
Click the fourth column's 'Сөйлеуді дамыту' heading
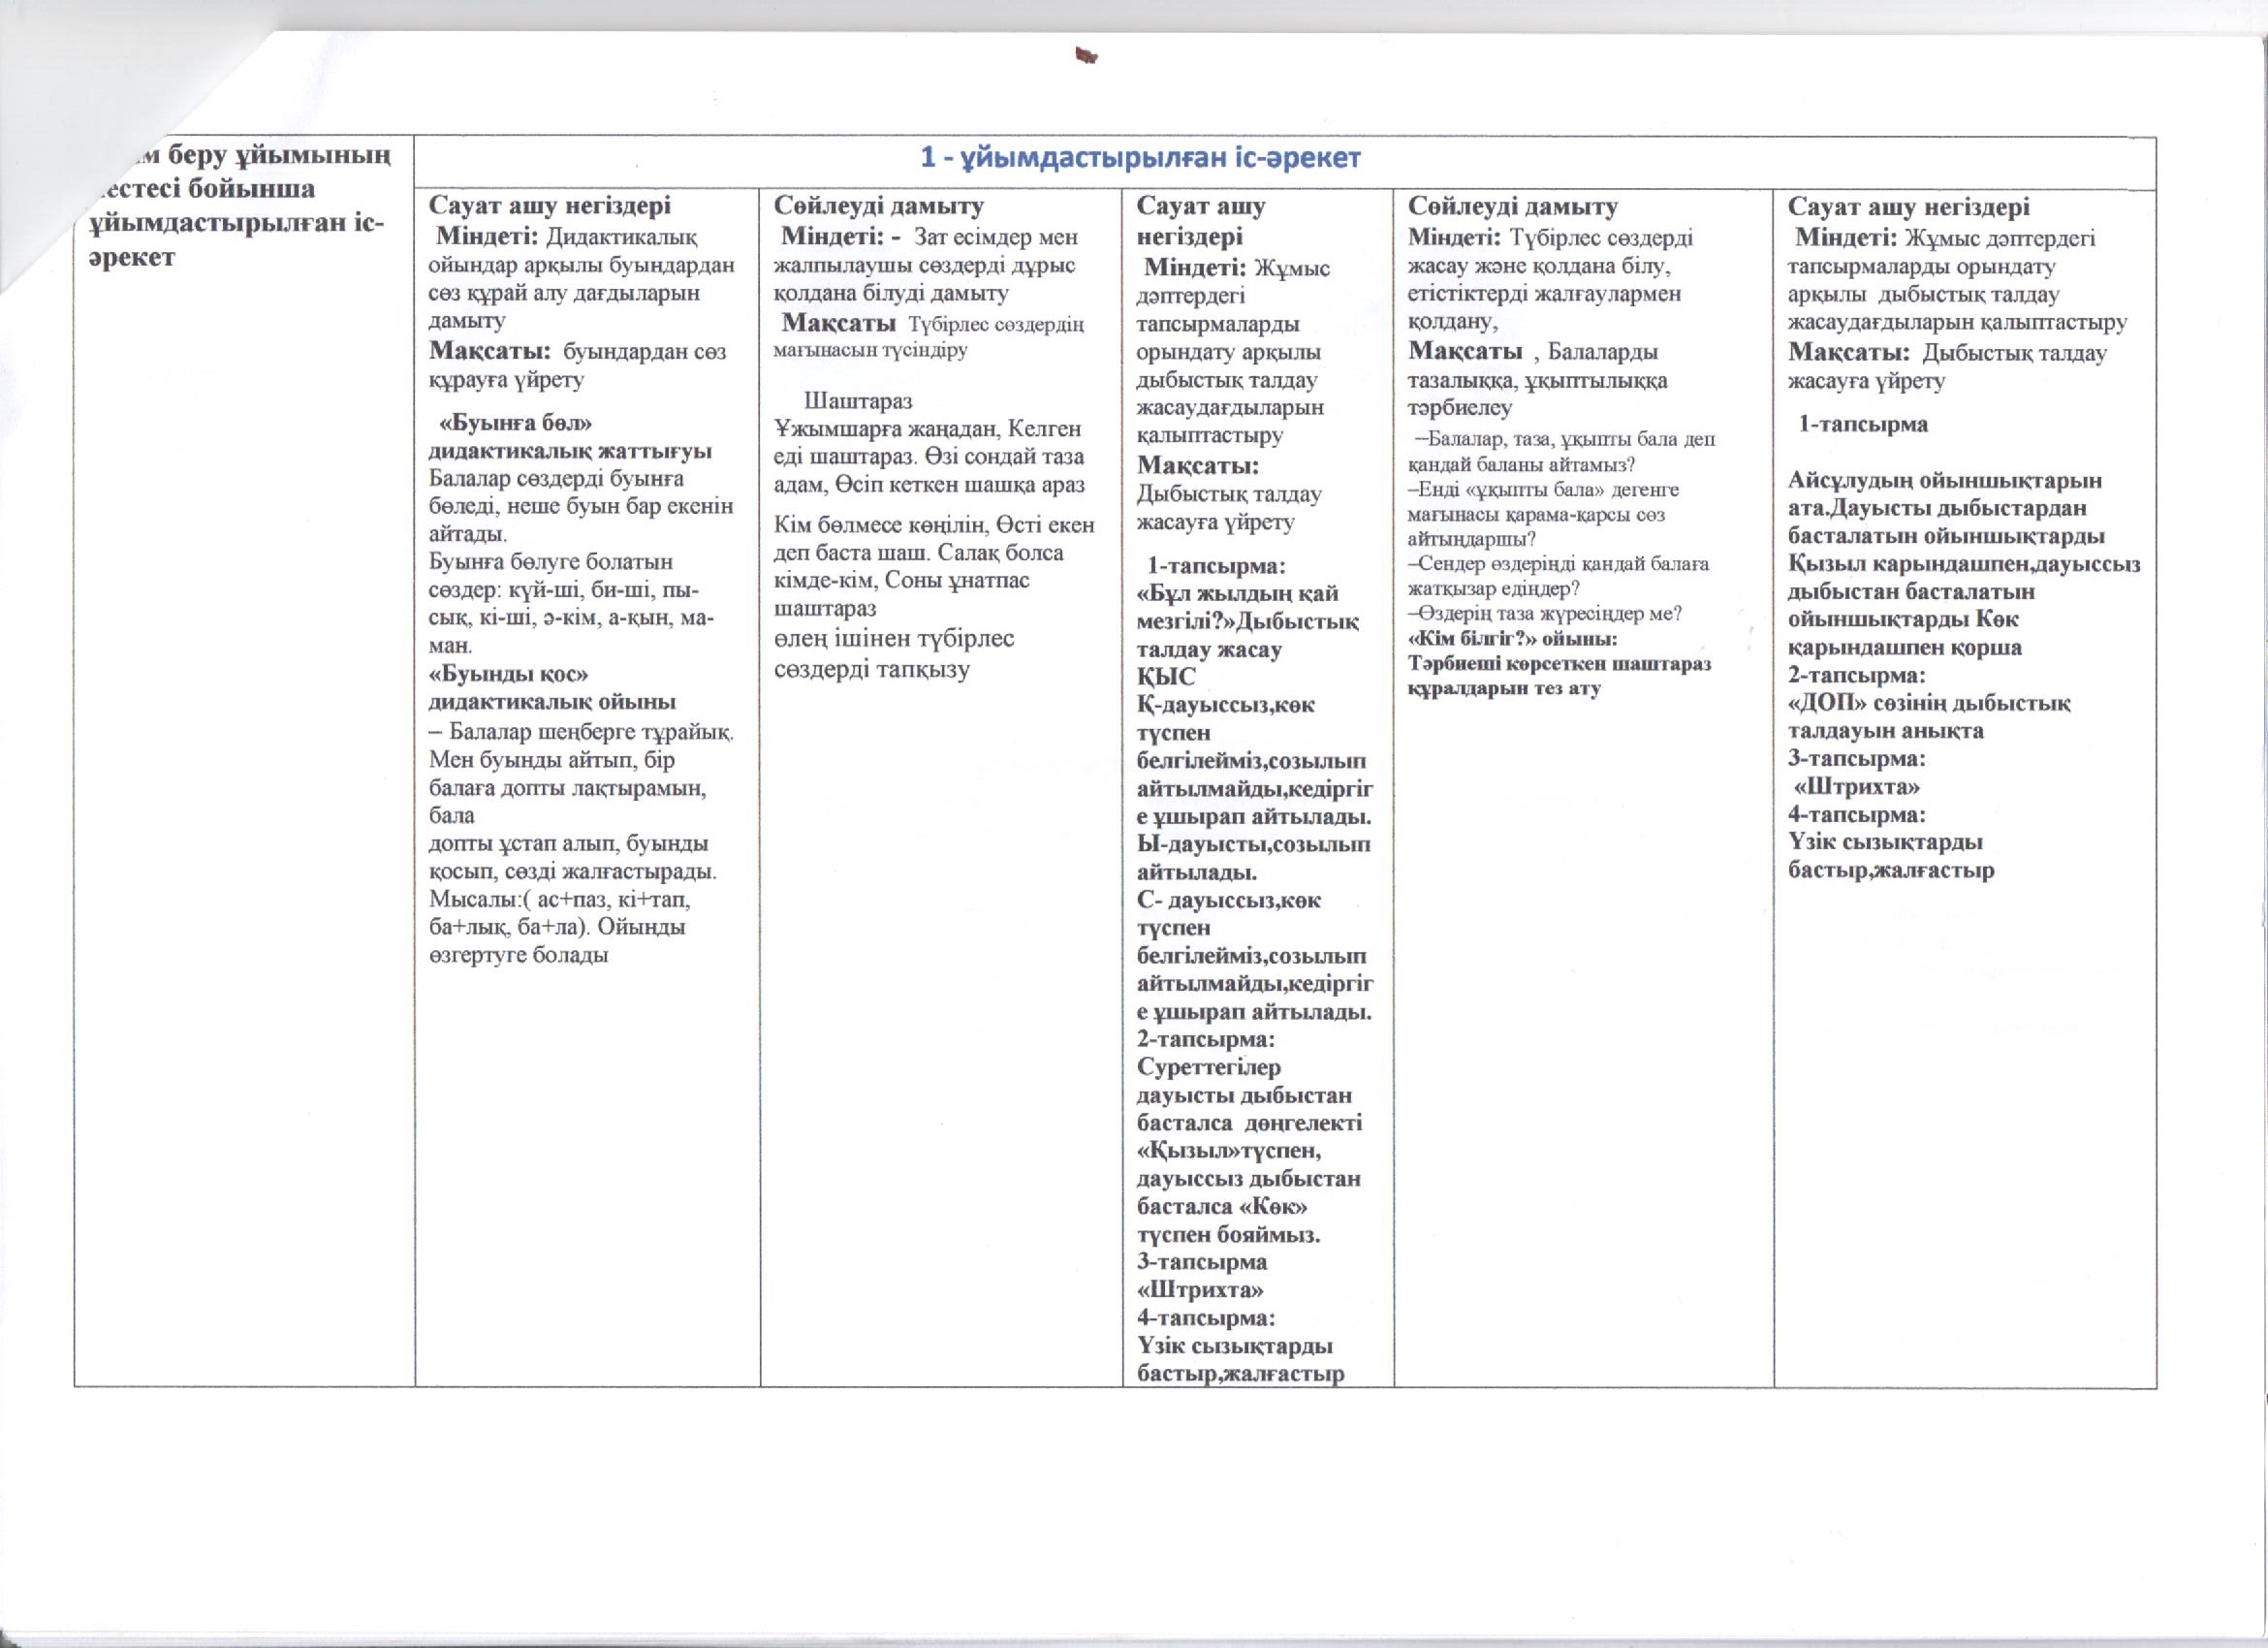(x=1513, y=207)
